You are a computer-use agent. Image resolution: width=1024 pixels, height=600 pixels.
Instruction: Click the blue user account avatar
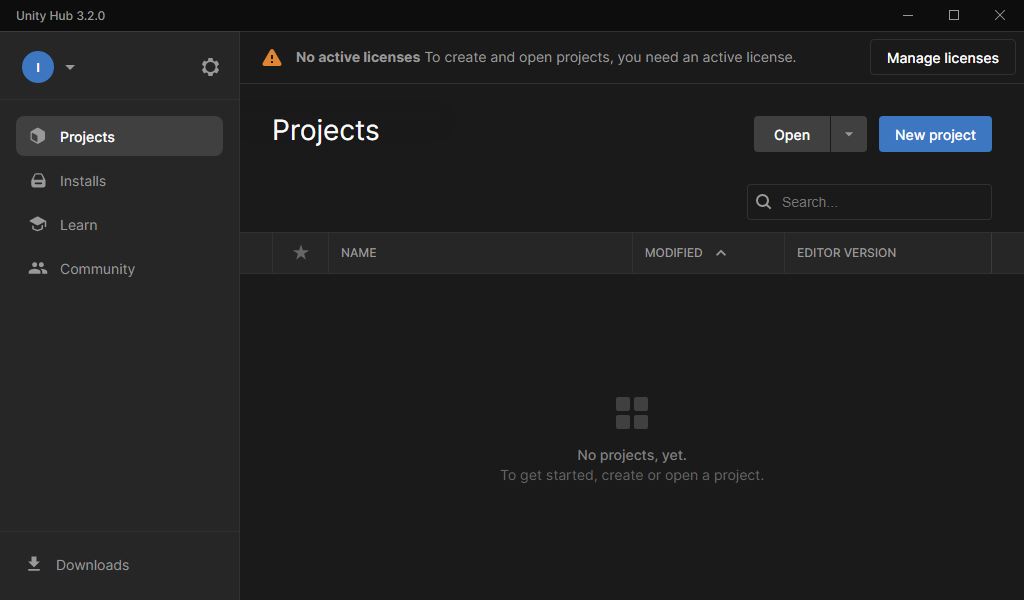38,67
